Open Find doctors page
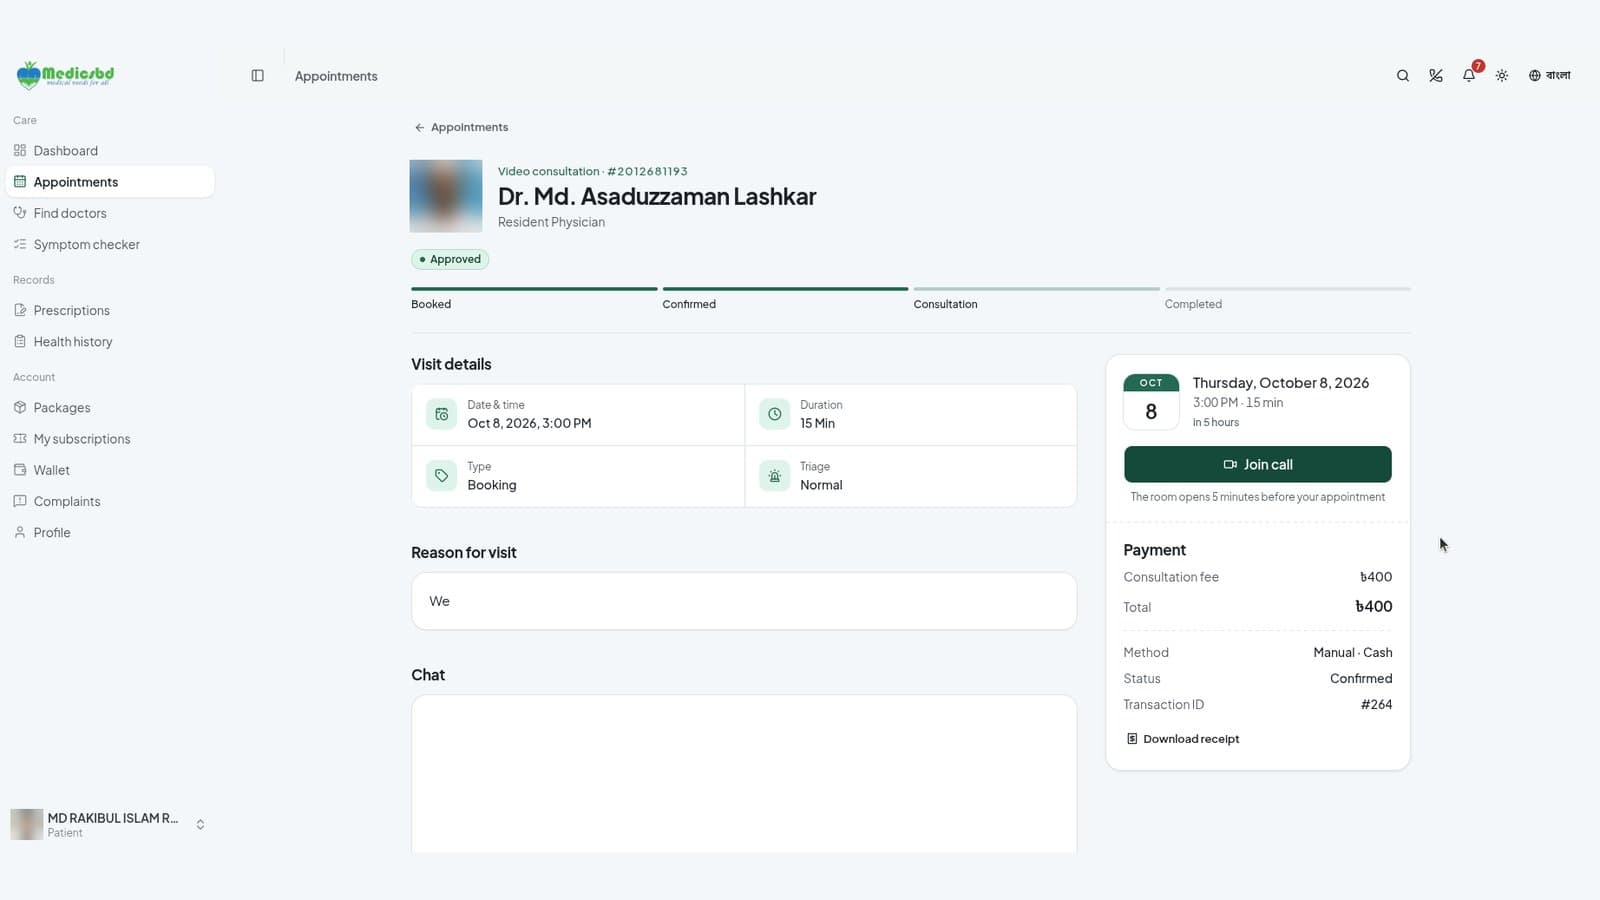 point(110,213)
